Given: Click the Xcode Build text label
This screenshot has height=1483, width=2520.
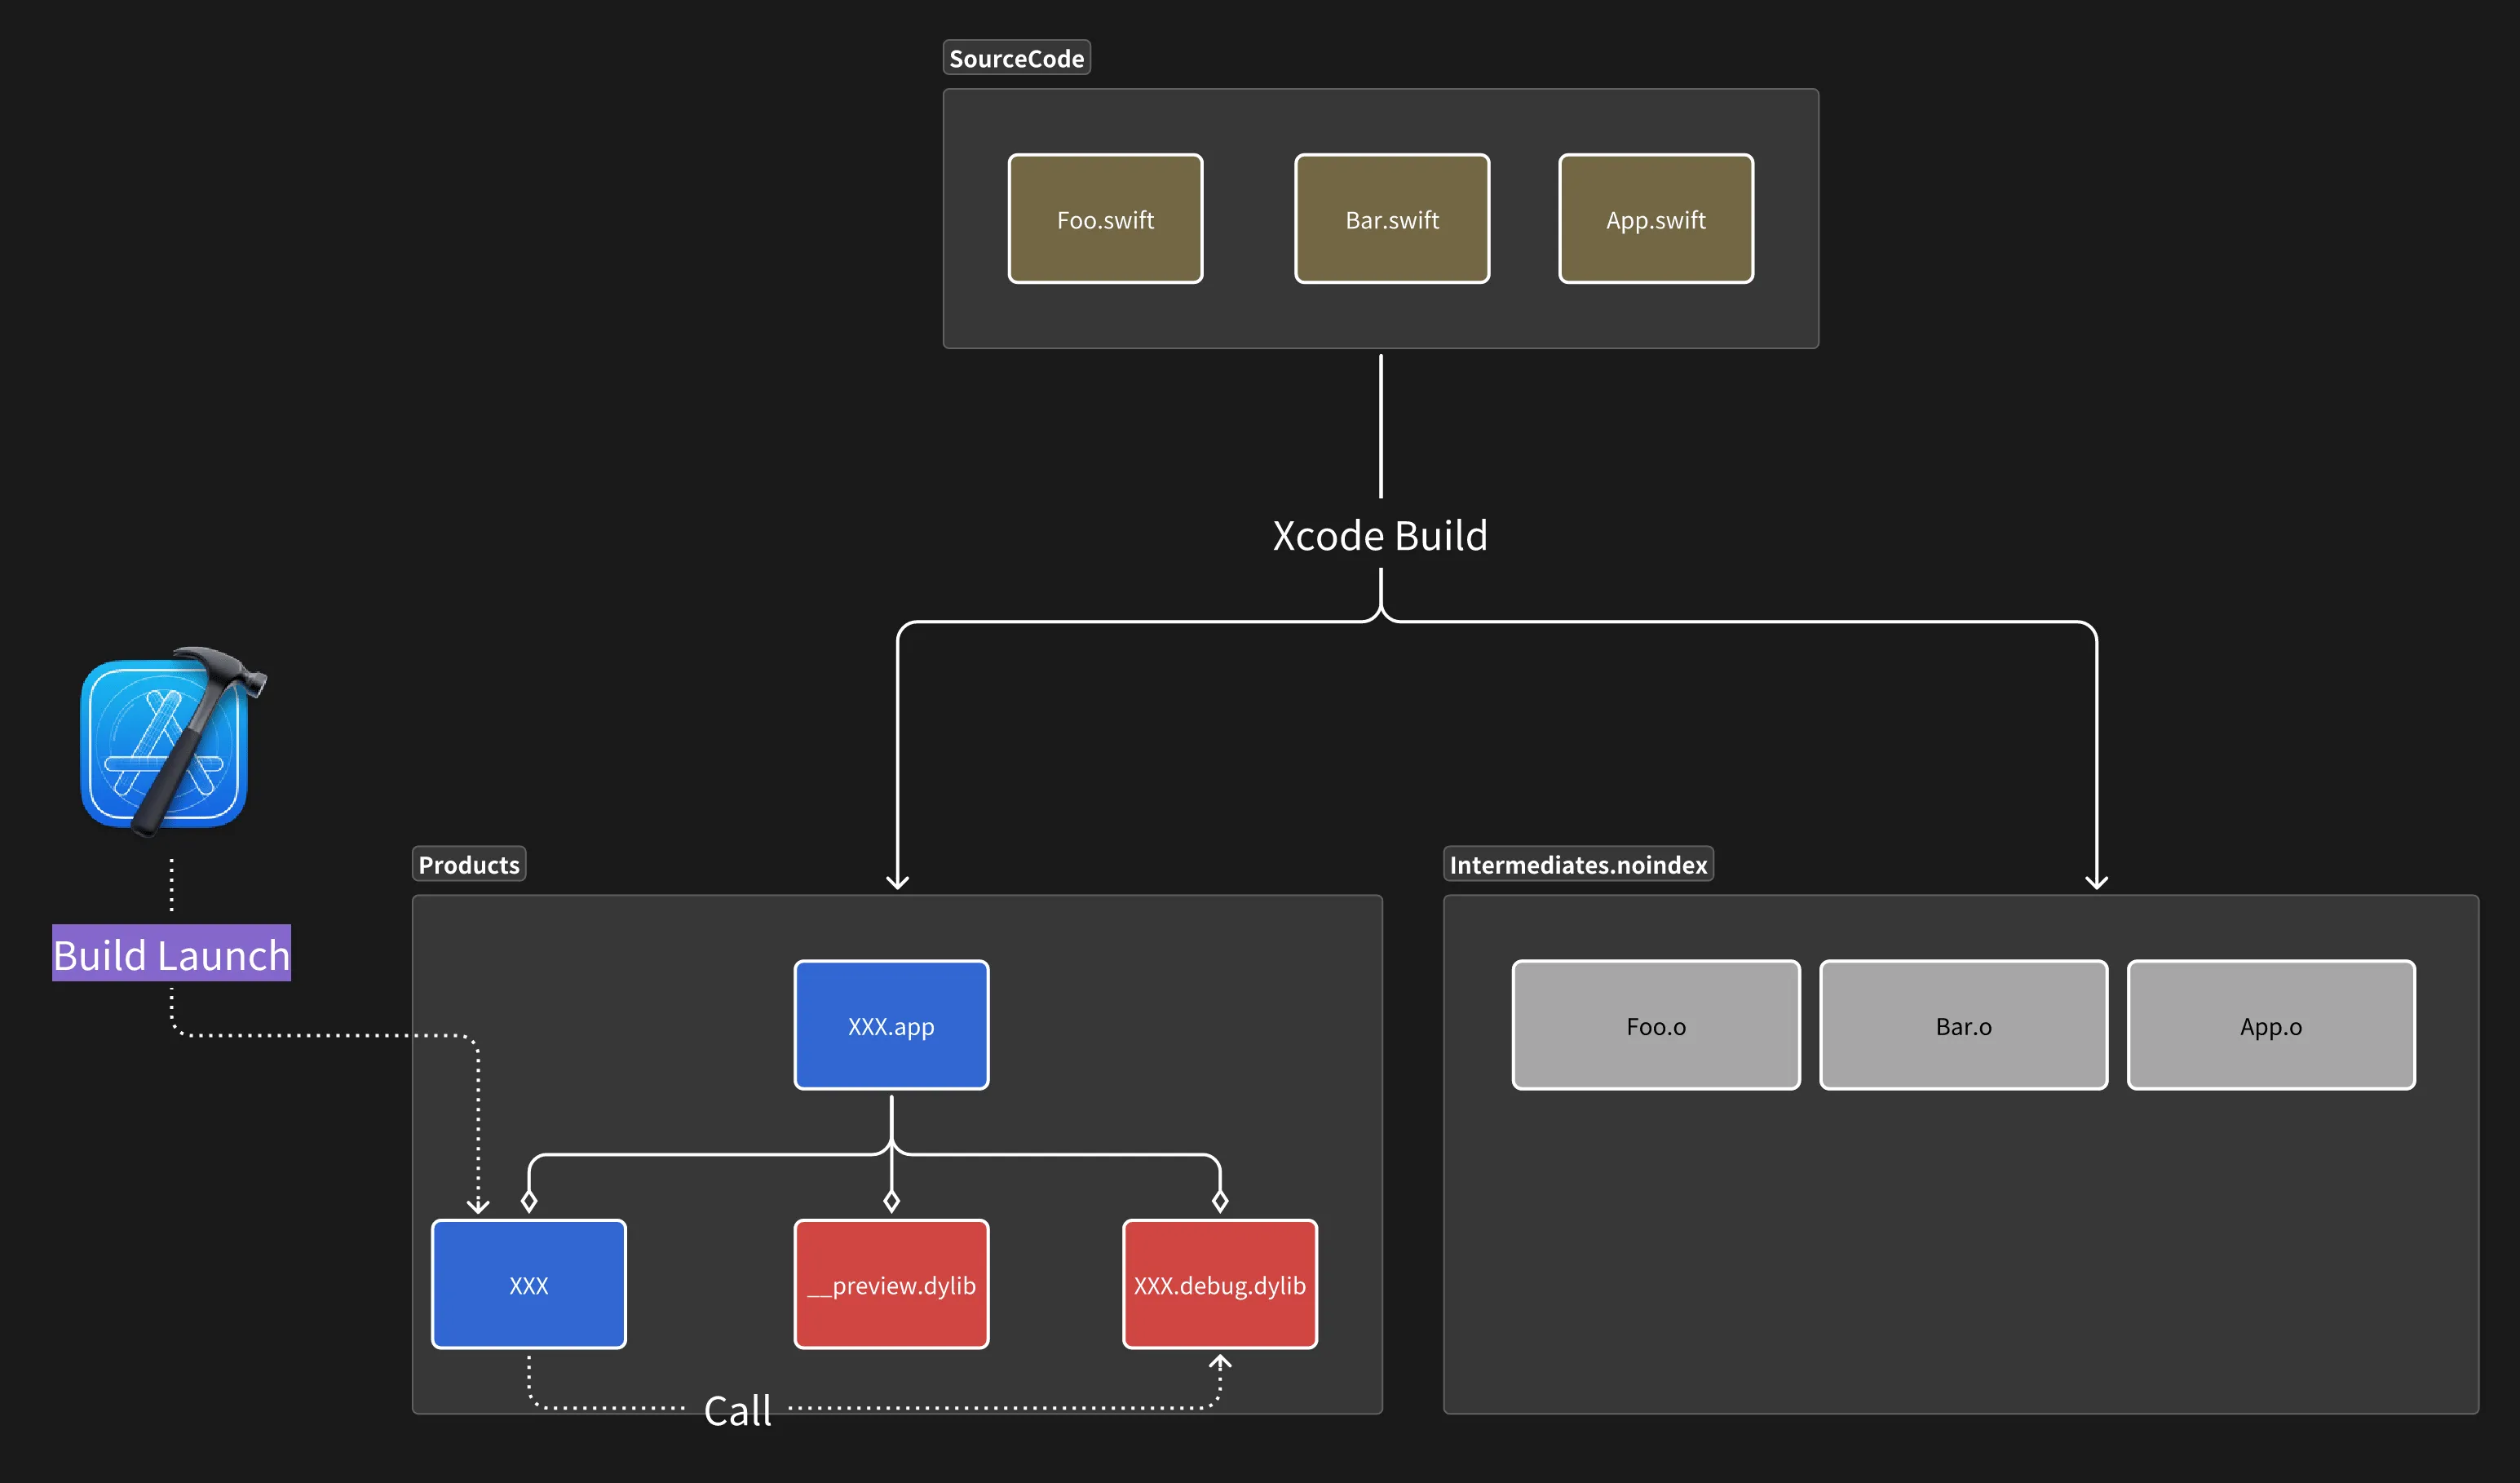Looking at the screenshot, I should tap(1380, 536).
